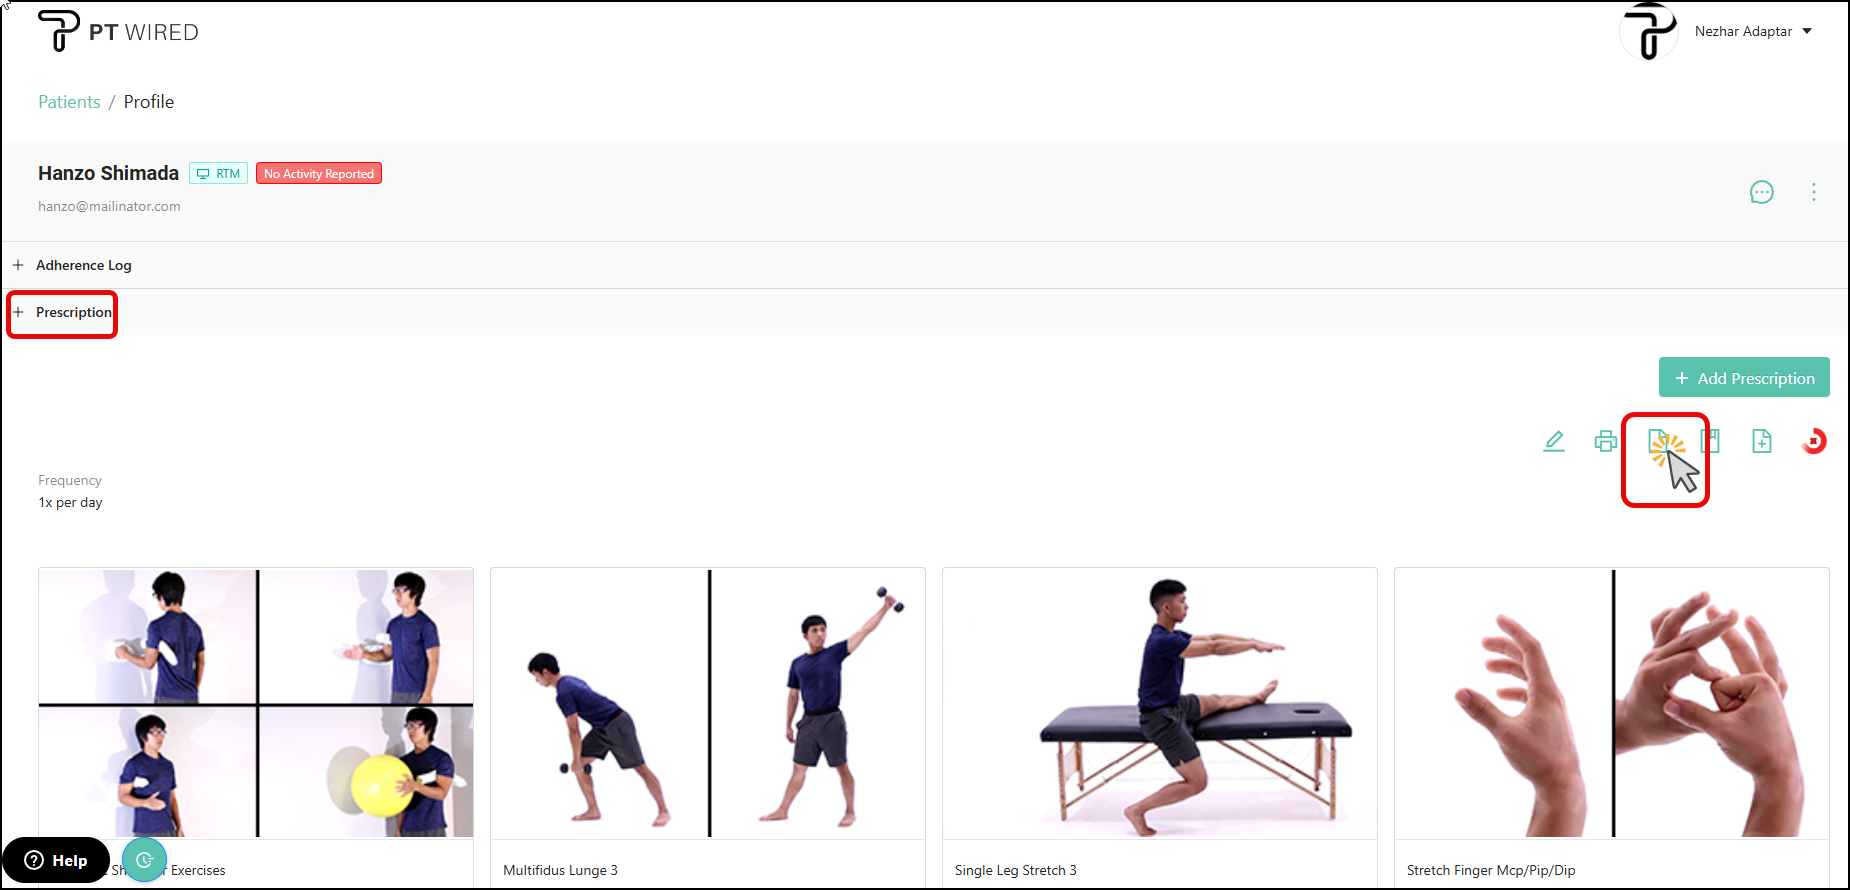Click the red circular discontinue icon
This screenshot has height=890, width=1850.
point(1814,441)
